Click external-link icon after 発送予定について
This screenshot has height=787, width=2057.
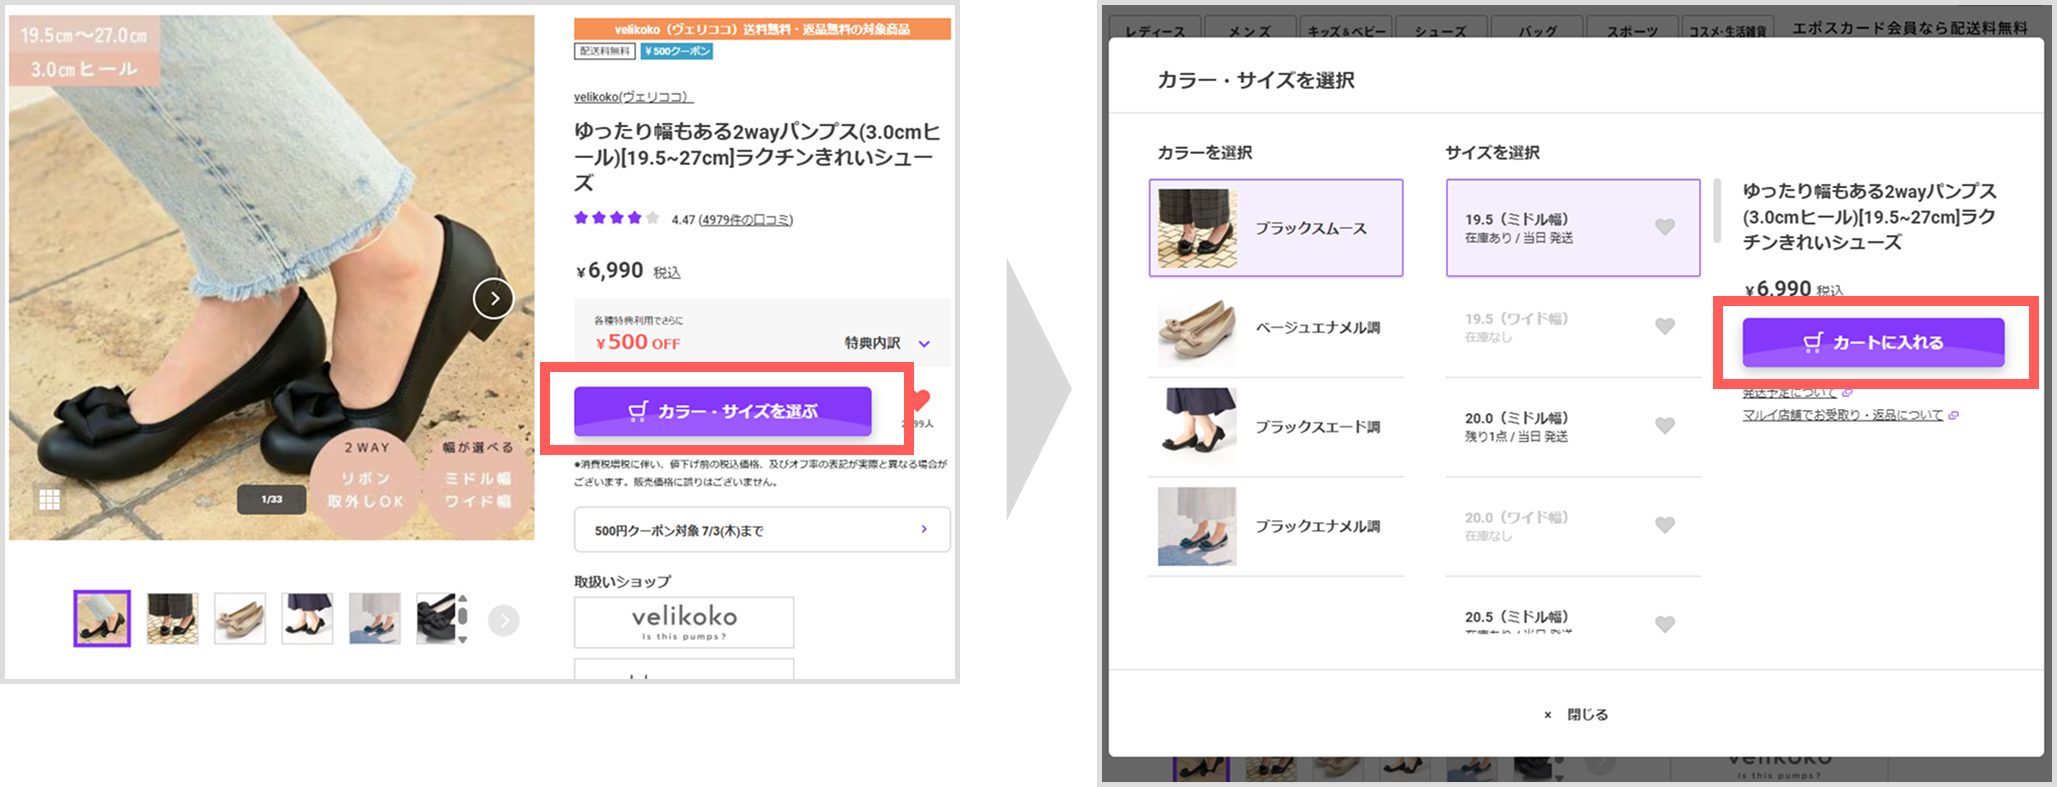[1847, 393]
